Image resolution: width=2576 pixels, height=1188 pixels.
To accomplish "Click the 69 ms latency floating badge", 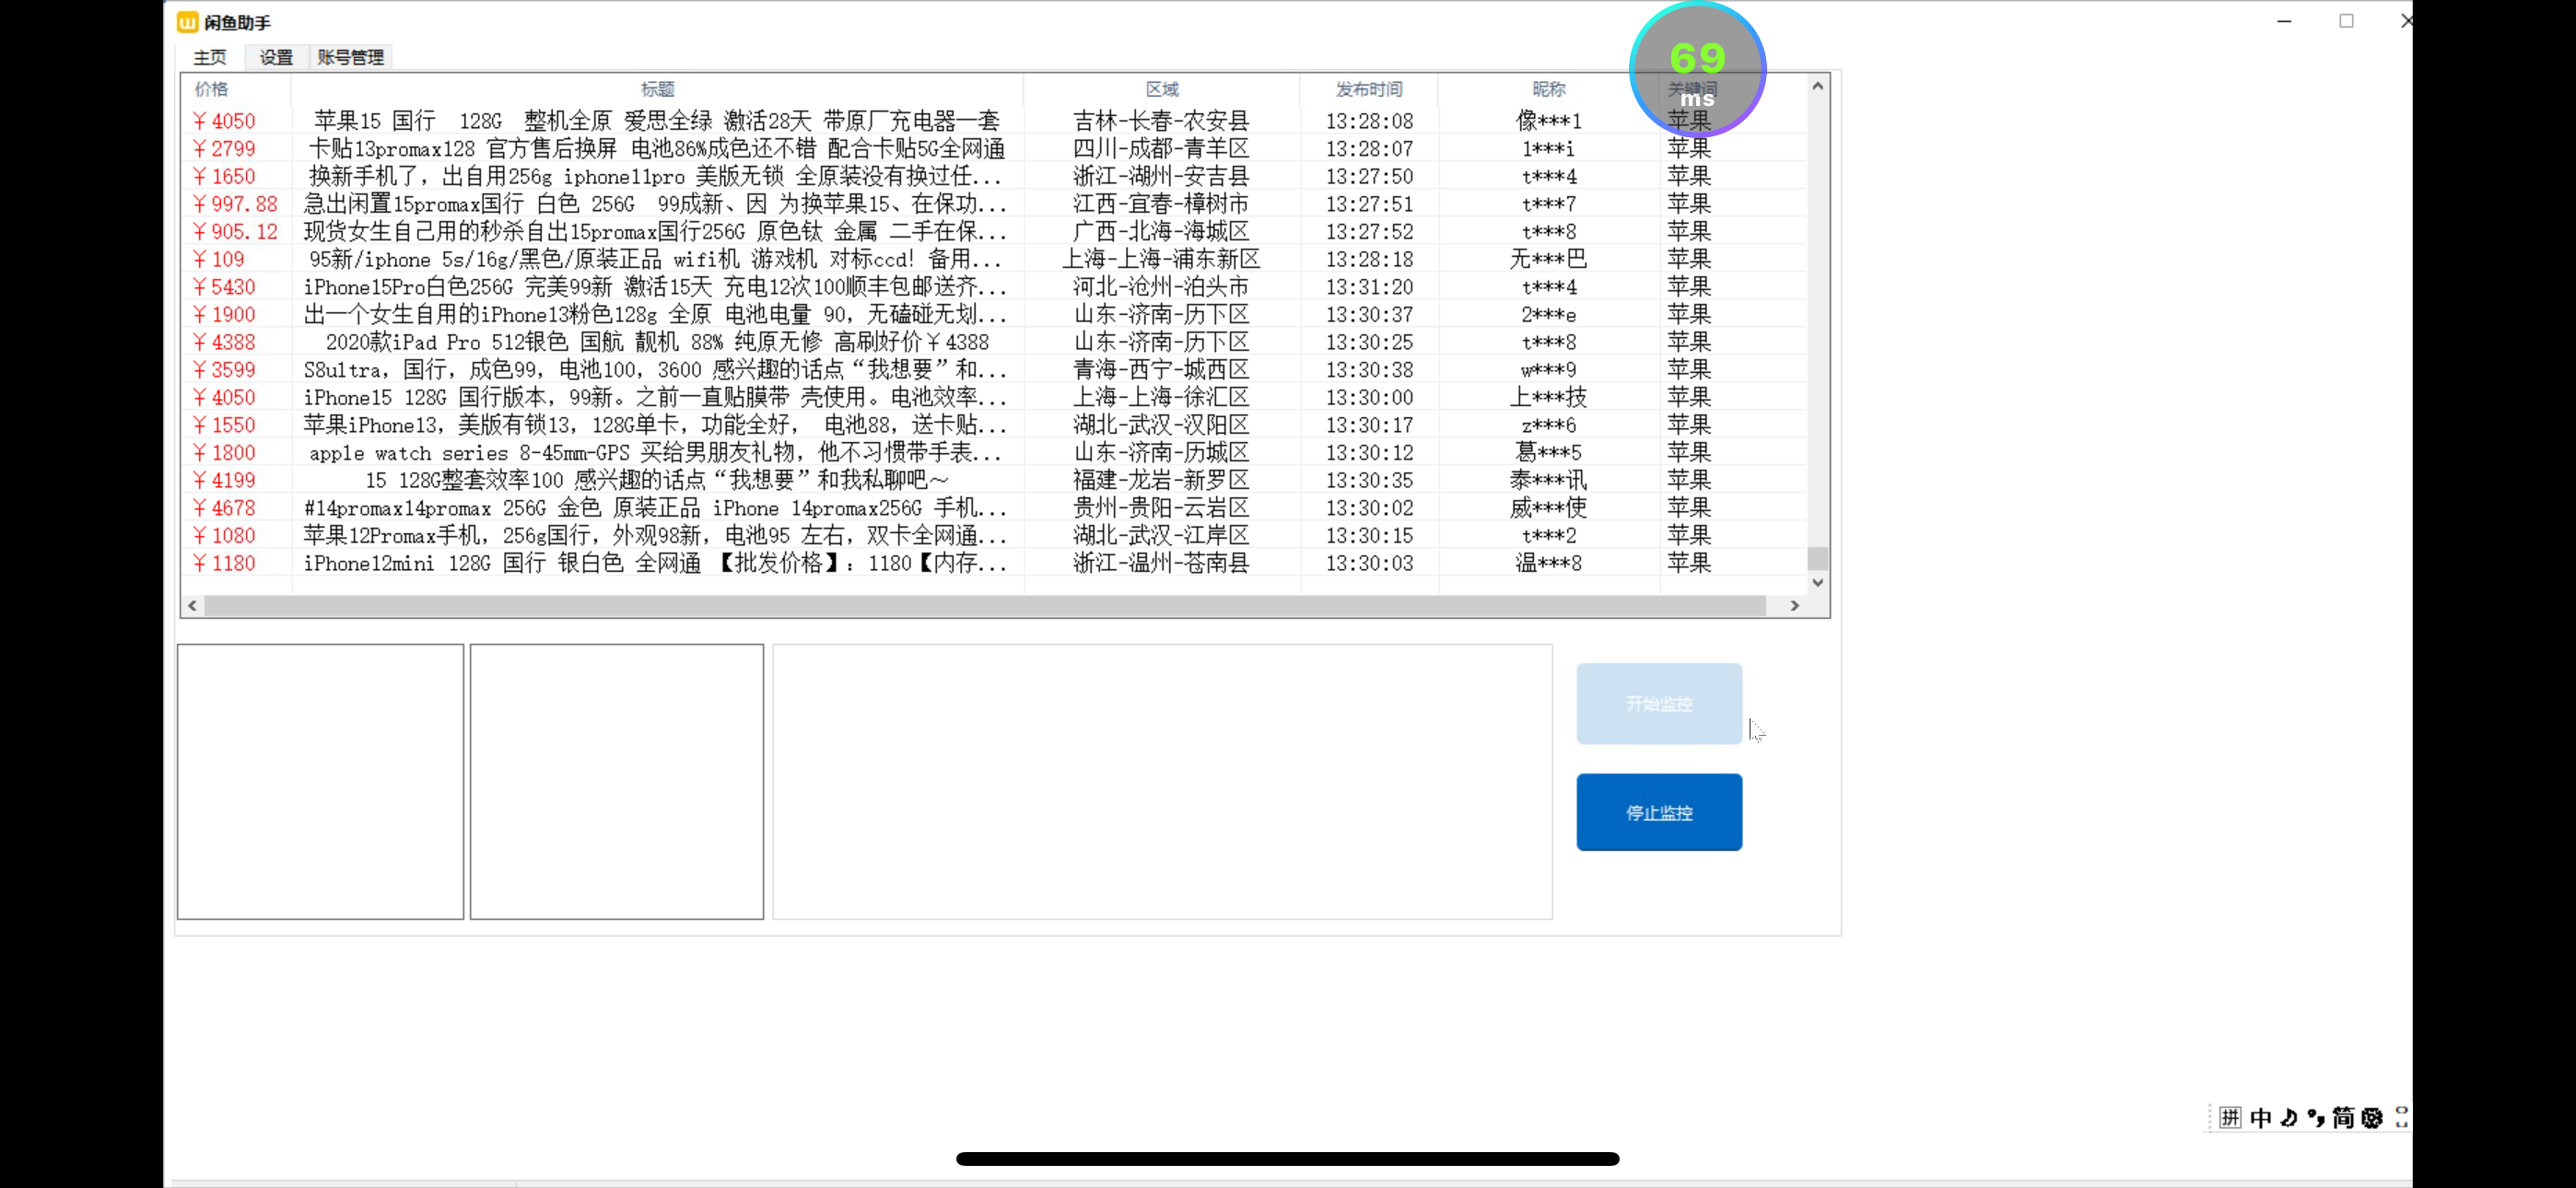I will pos(1697,70).
